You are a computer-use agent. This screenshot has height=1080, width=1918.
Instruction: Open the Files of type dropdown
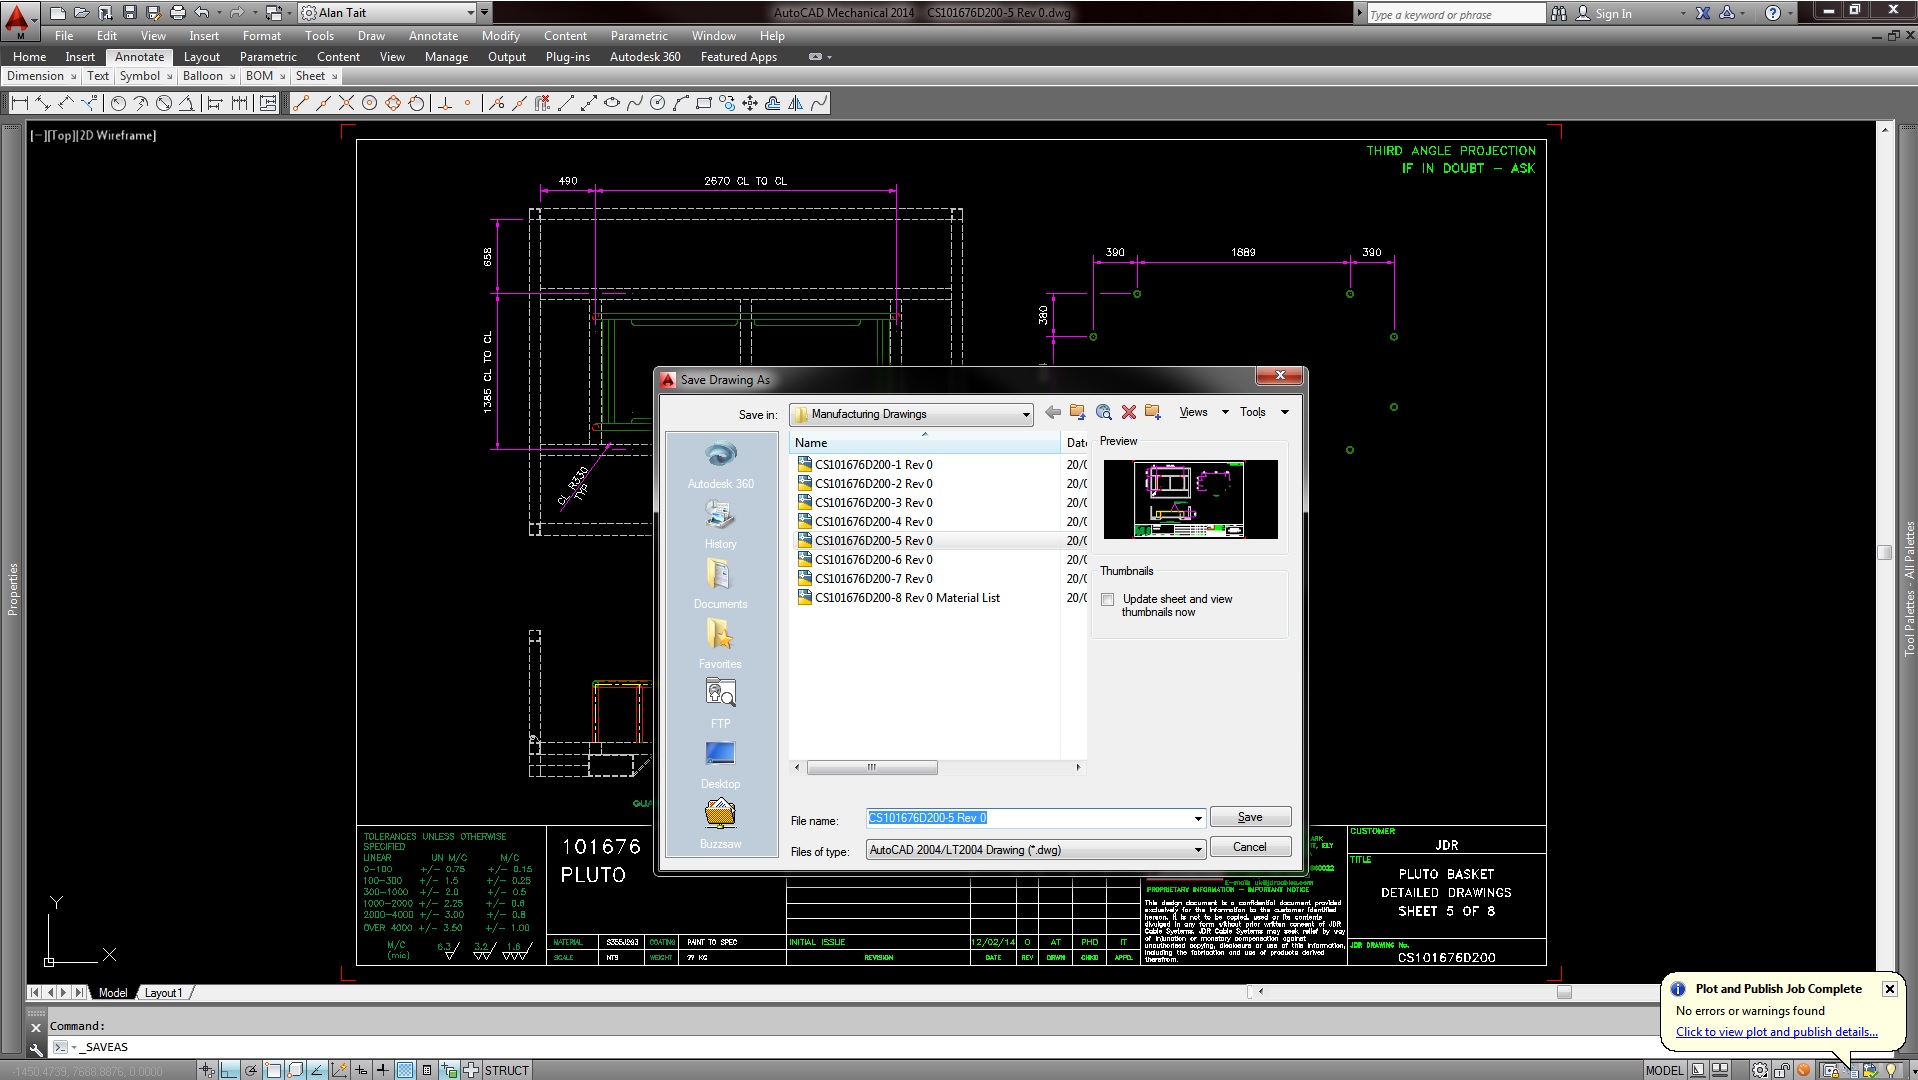(1196, 849)
